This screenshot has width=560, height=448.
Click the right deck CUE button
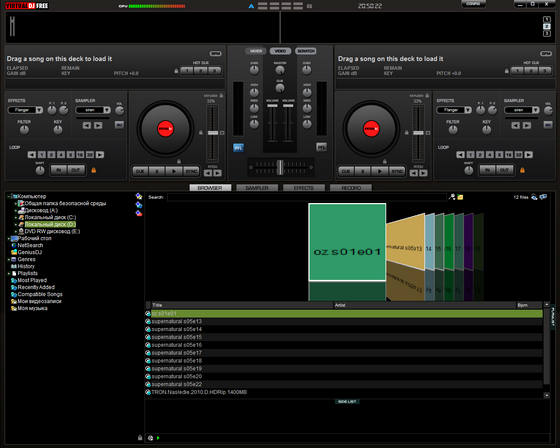(346, 171)
